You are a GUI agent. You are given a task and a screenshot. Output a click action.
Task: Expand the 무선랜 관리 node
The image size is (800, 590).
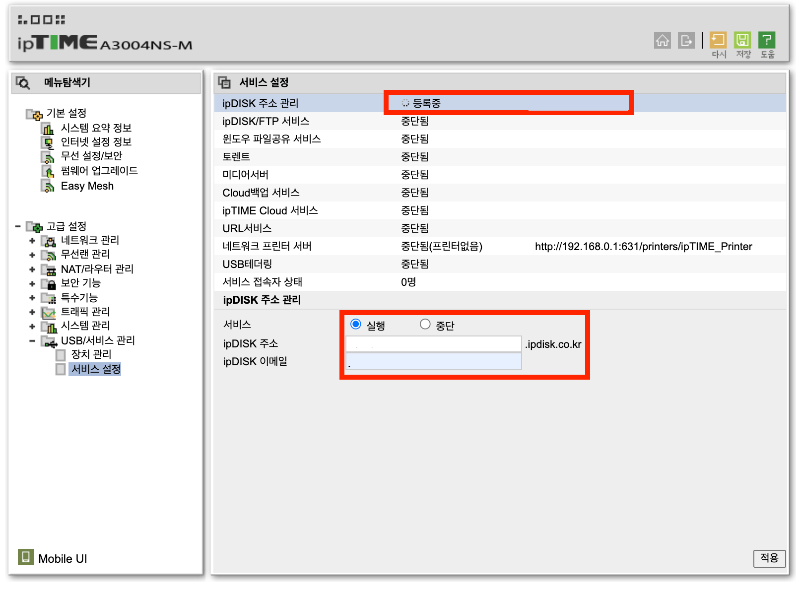coord(32,255)
